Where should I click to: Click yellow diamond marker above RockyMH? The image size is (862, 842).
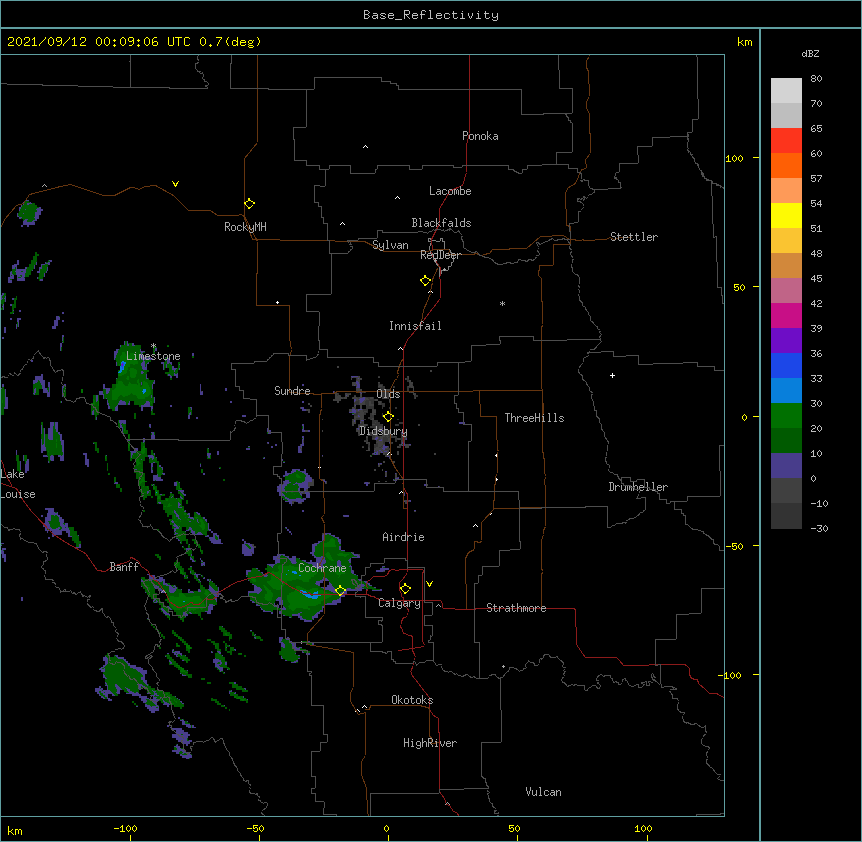click(x=250, y=204)
